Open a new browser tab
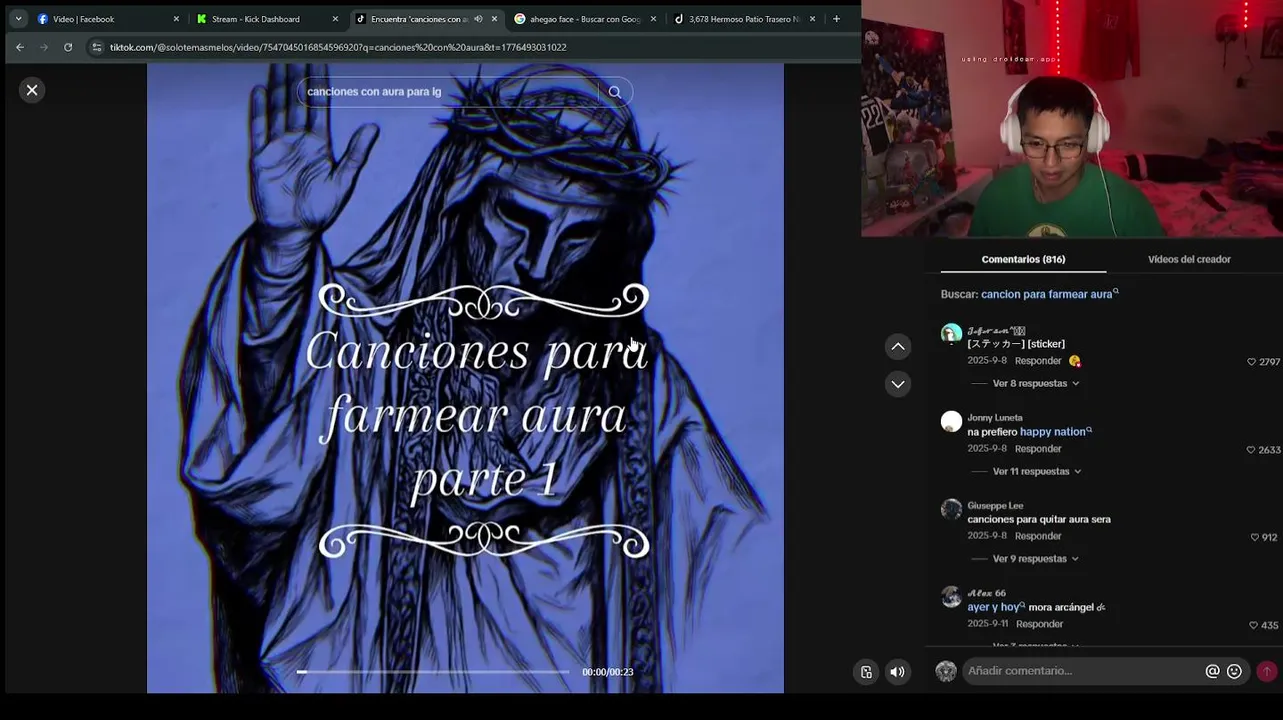The image size is (1283, 720). point(836,19)
